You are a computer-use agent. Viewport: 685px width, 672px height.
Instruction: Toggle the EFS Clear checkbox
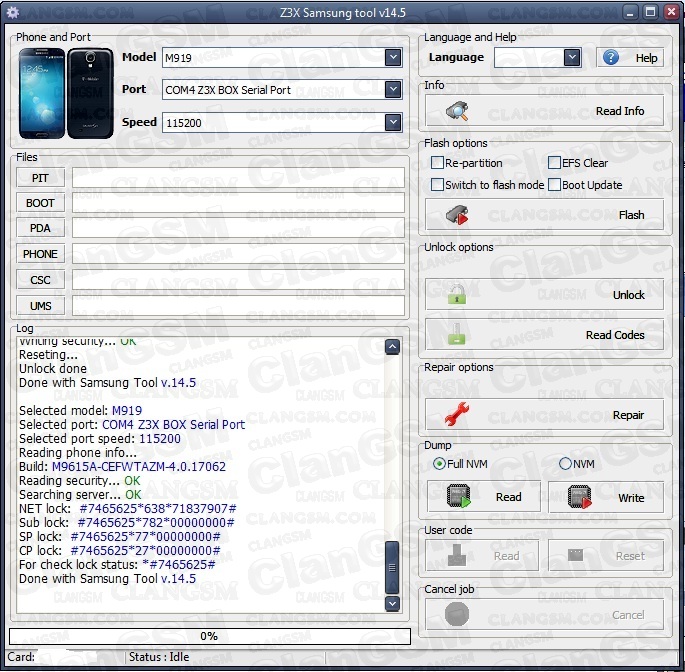click(x=554, y=163)
